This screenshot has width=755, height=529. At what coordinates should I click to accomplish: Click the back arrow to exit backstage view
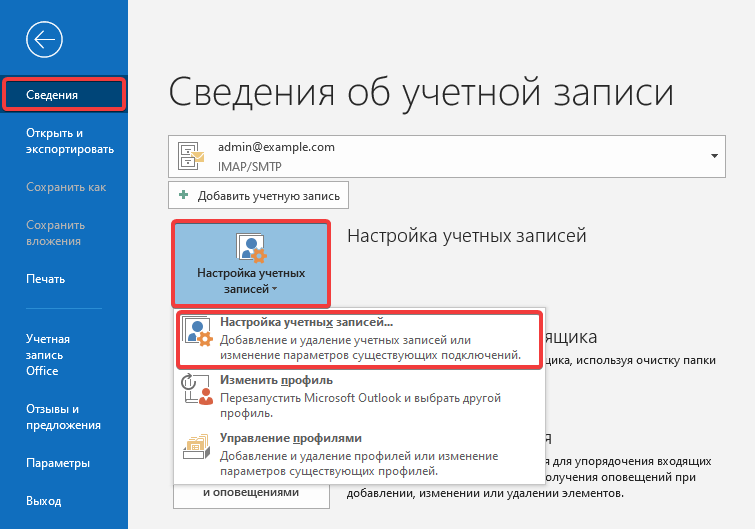pos(45,40)
